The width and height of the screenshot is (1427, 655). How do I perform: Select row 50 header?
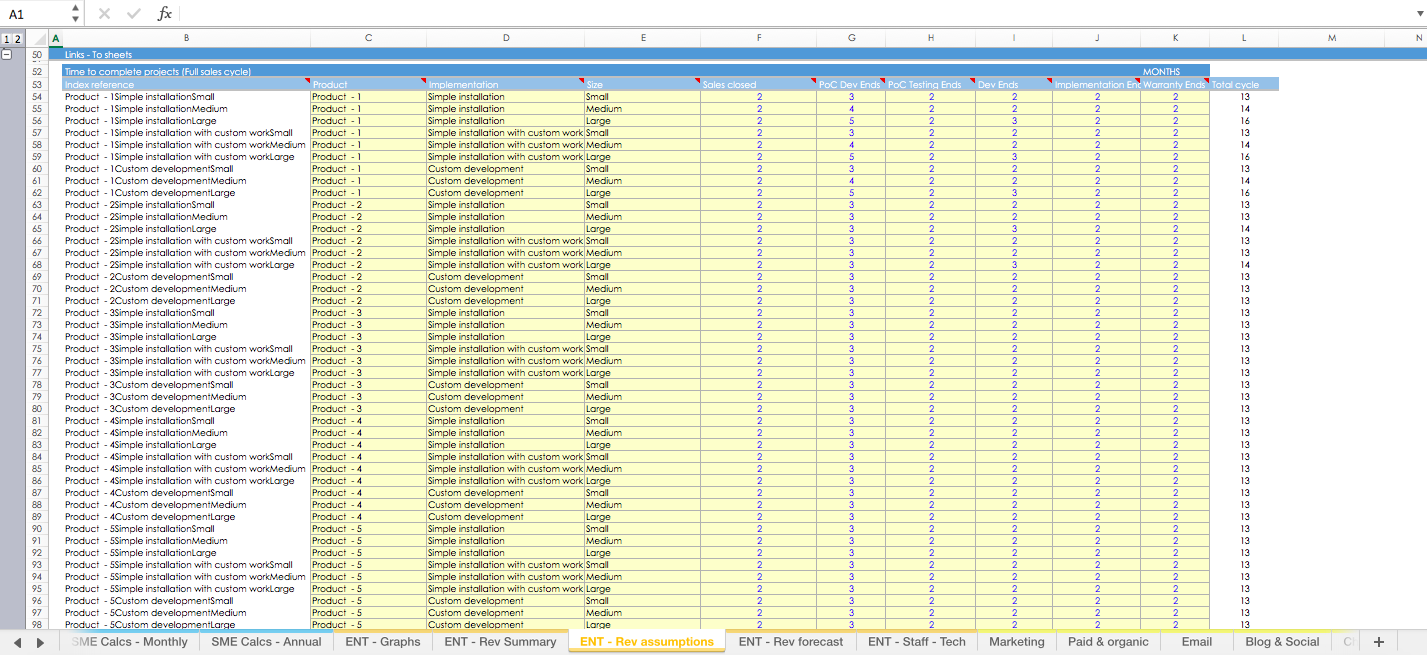37,55
